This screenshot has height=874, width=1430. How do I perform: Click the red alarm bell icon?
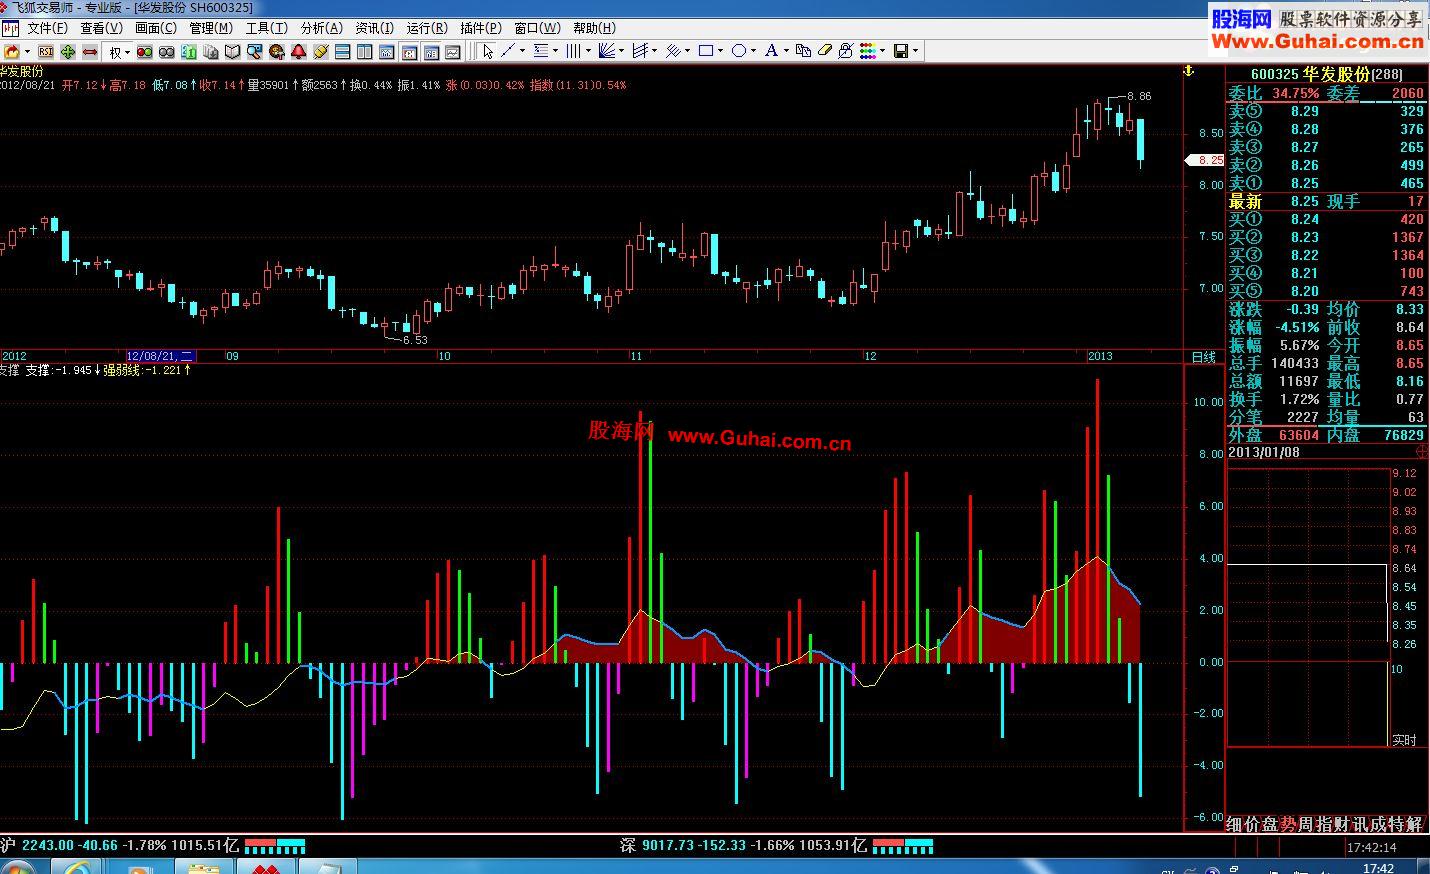(x=298, y=52)
